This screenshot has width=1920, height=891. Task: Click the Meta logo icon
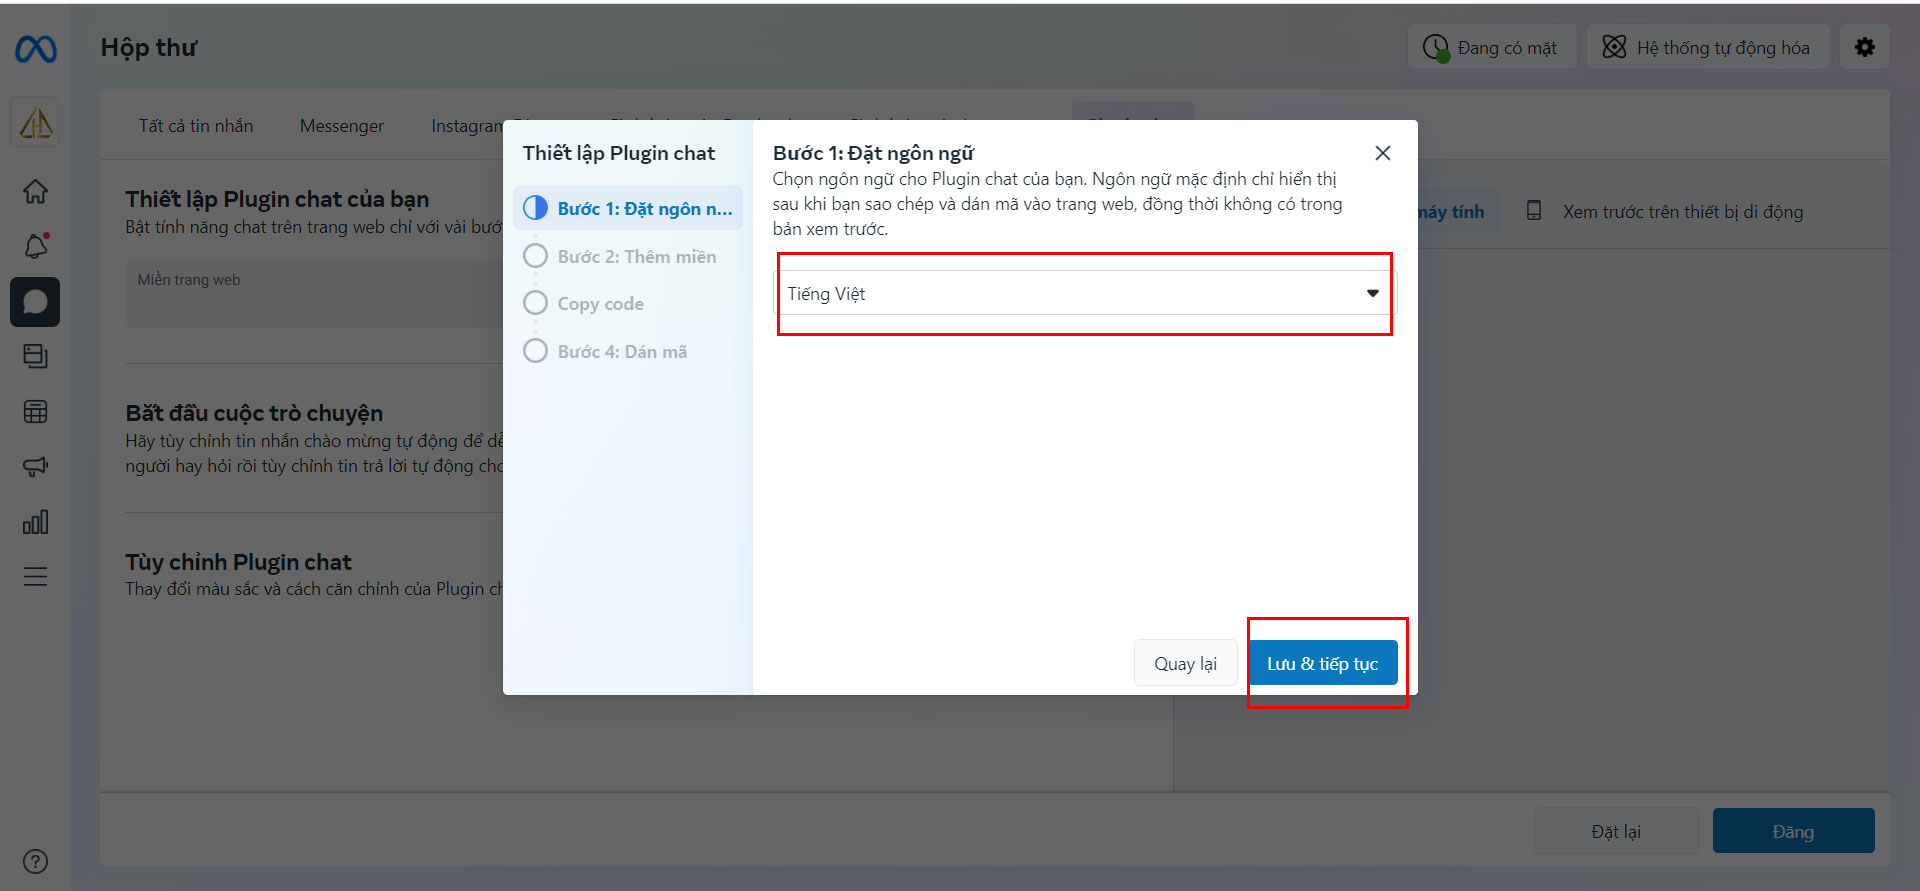36,49
